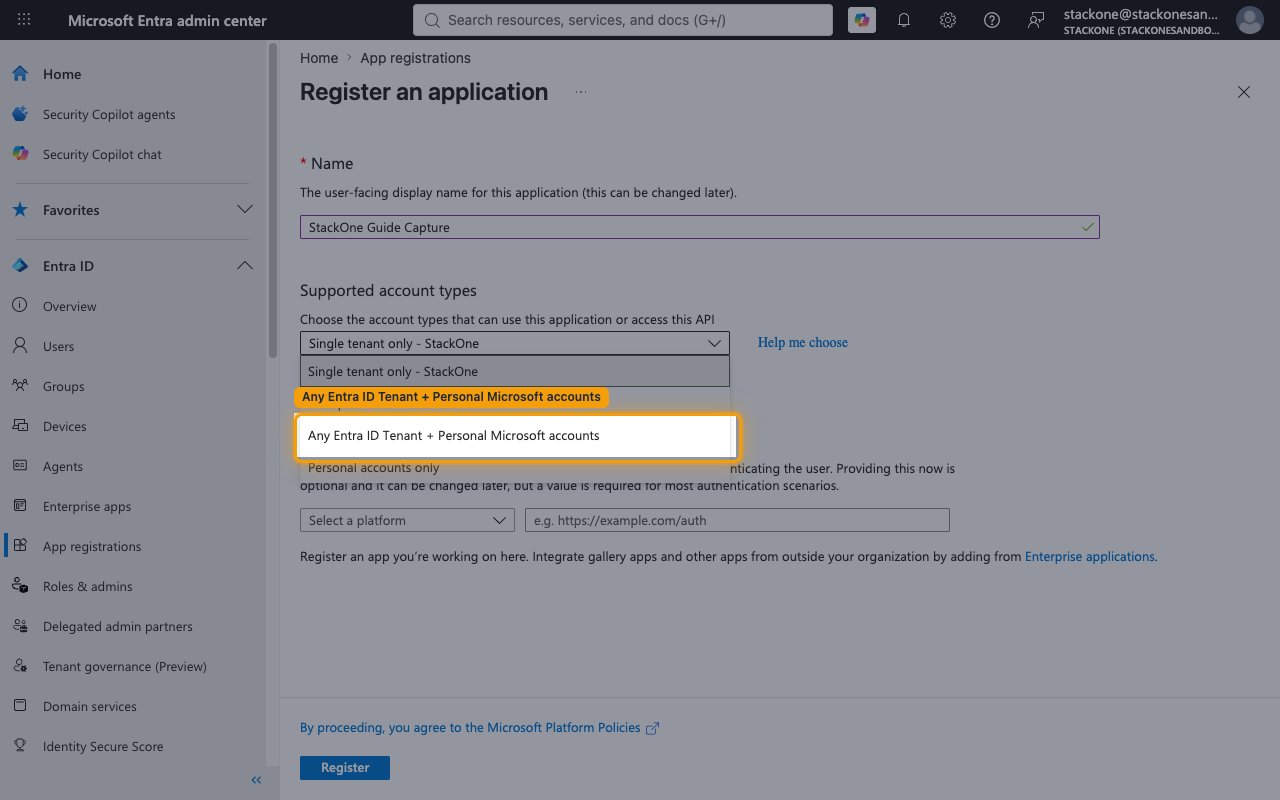Click the Groups people icon
The image size is (1280, 800).
pos(20,386)
